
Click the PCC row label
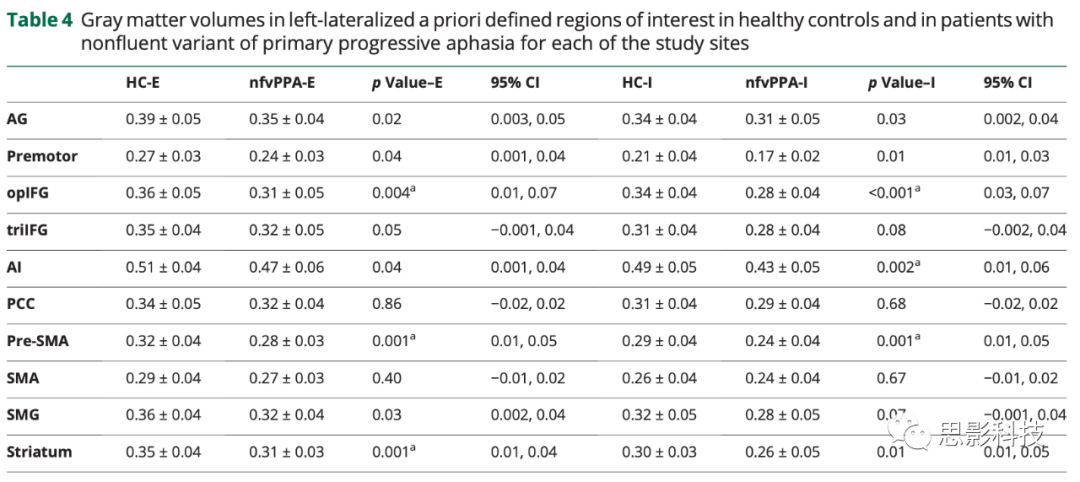(x=21, y=304)
